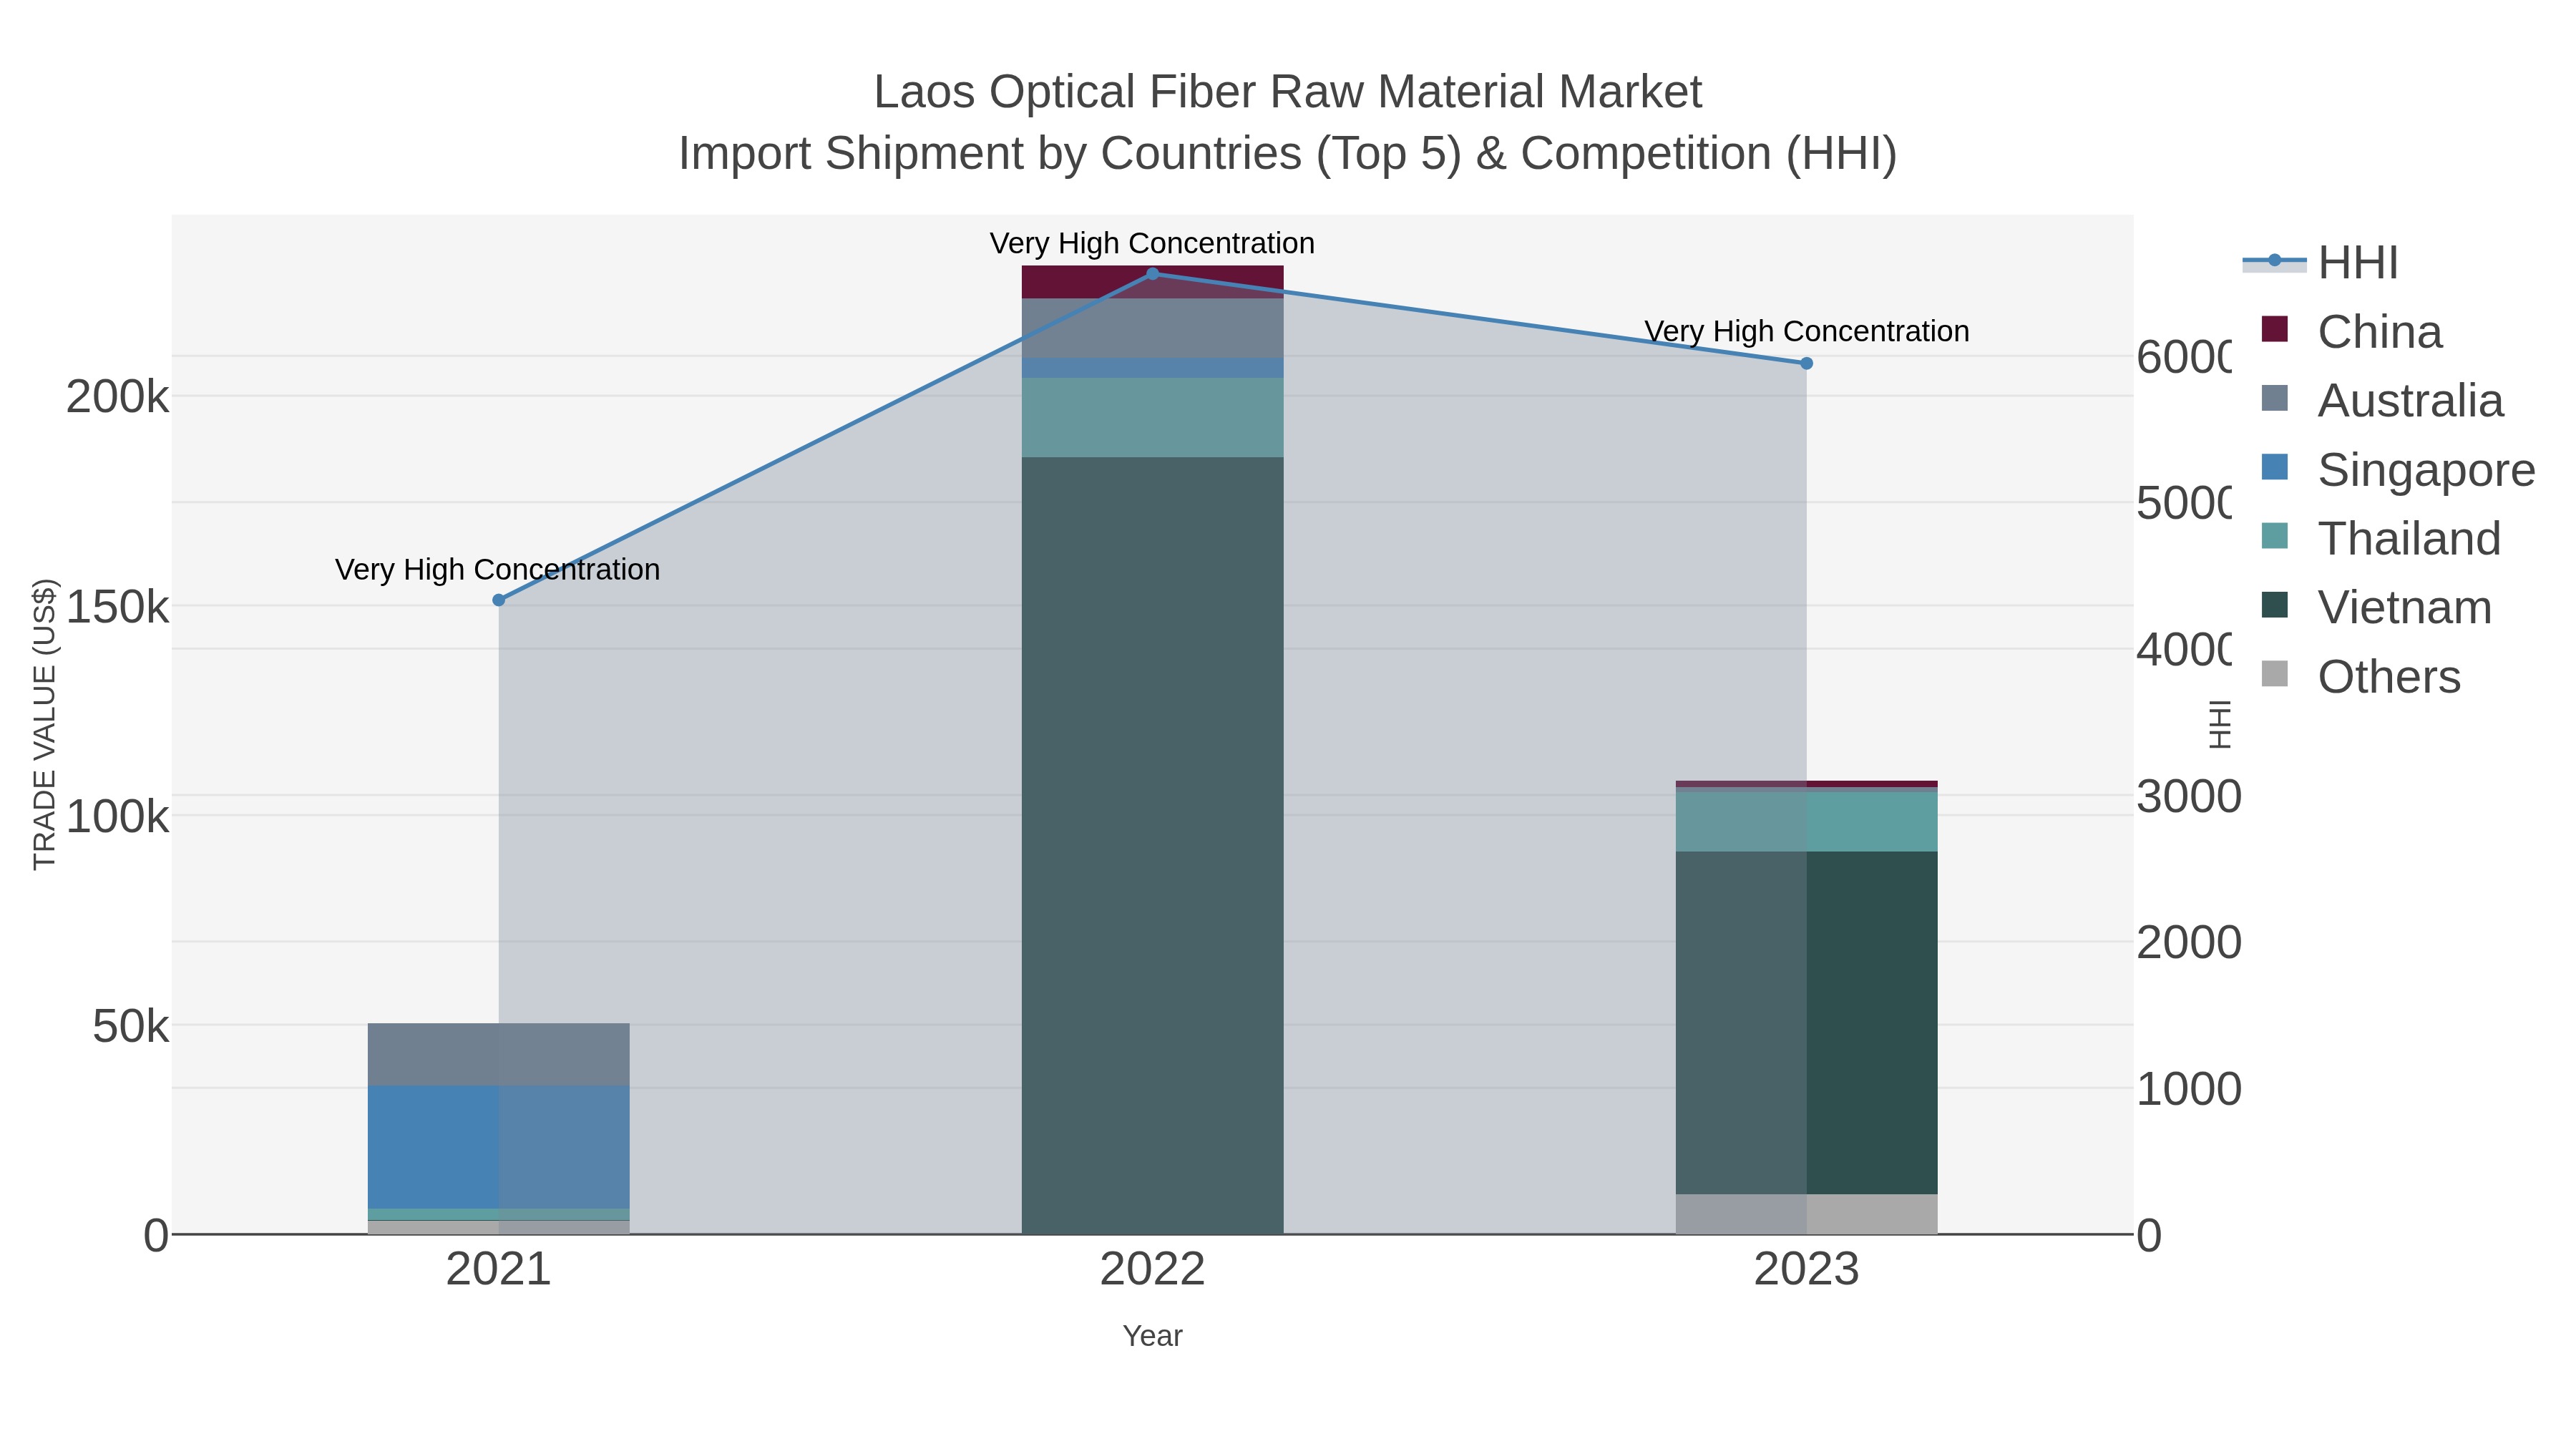Click the Others bar segment for 2023

1806,1214
